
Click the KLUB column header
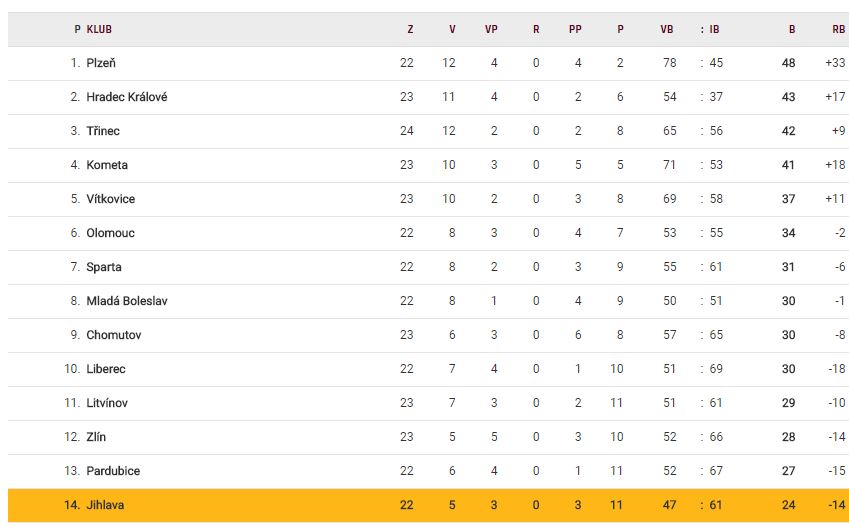(x=100, y=29)
